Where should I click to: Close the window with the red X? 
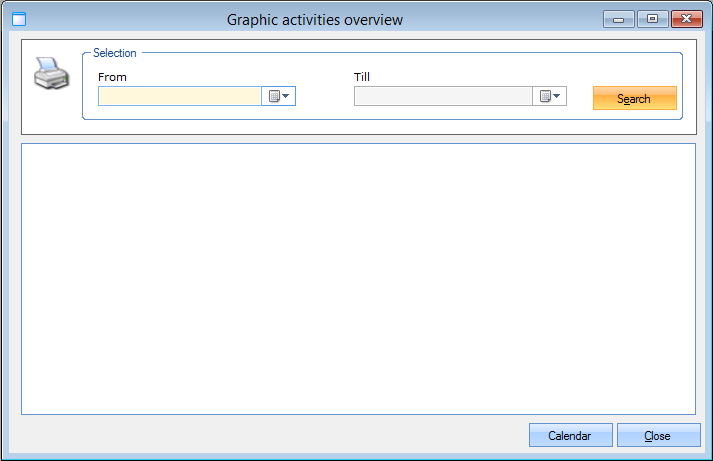click(x=685, y=19)
